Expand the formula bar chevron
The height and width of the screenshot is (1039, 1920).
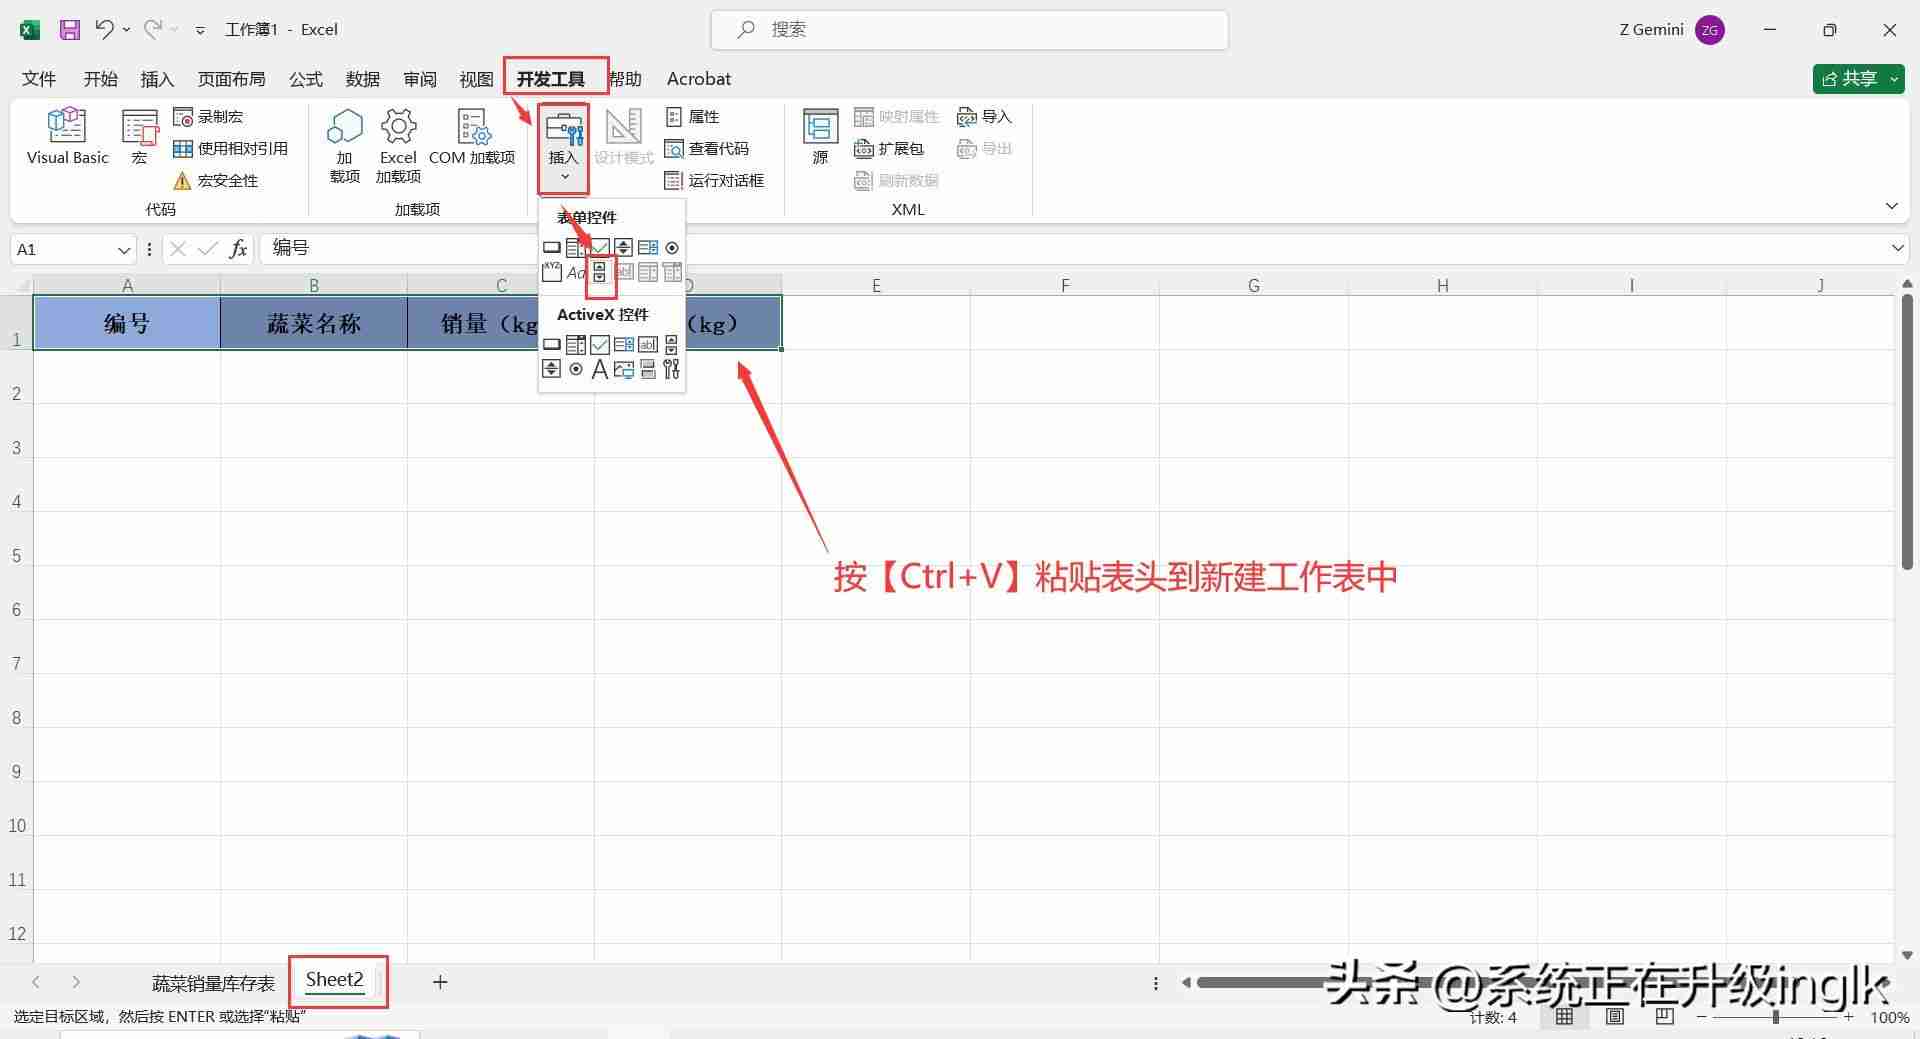pyautogui.click(x=1898, y=248)
